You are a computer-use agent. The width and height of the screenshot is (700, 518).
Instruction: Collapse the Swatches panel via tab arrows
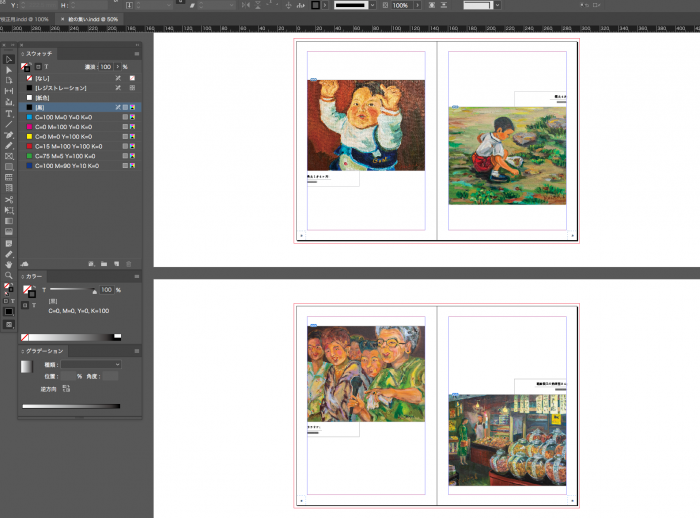[23, 54]
